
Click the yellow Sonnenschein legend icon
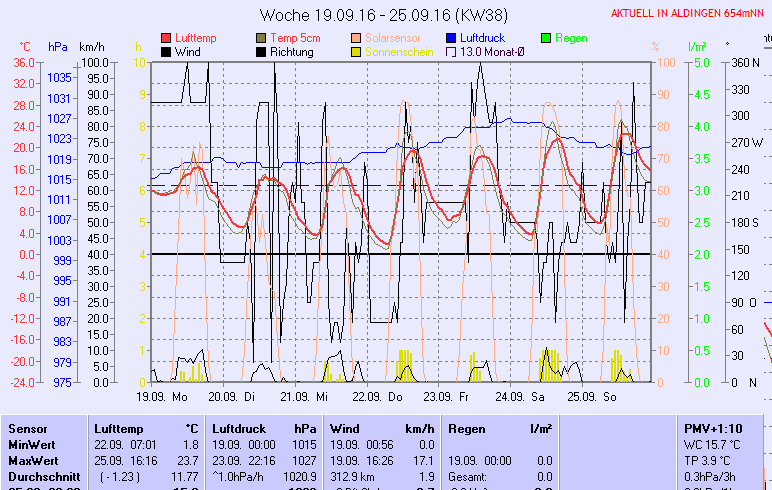tap(357, 52)
